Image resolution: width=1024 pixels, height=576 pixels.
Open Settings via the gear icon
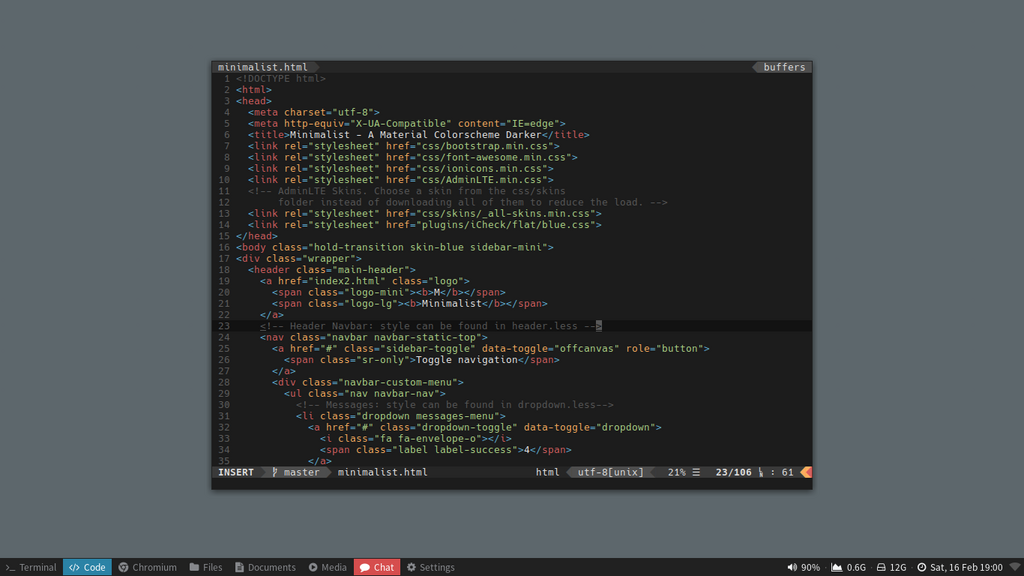pos(411,567)
